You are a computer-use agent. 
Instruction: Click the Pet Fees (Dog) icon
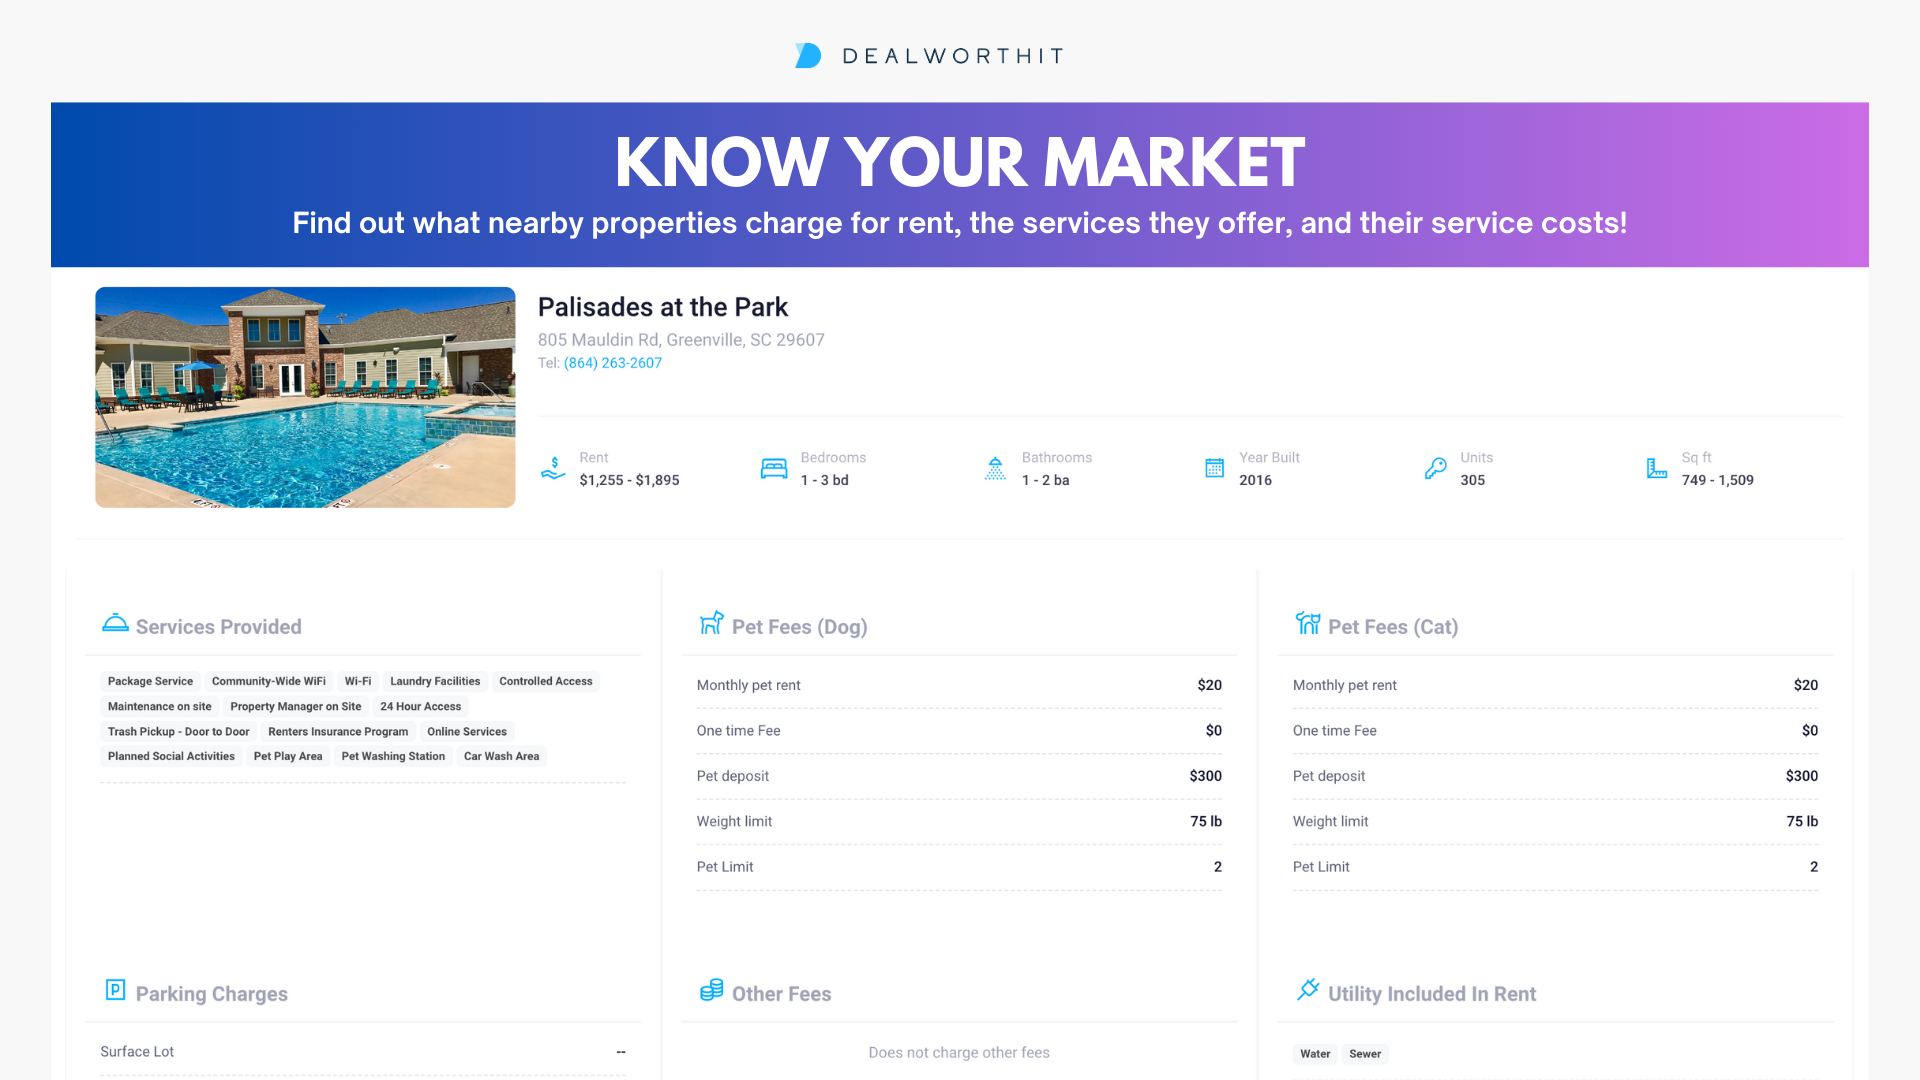711,624
